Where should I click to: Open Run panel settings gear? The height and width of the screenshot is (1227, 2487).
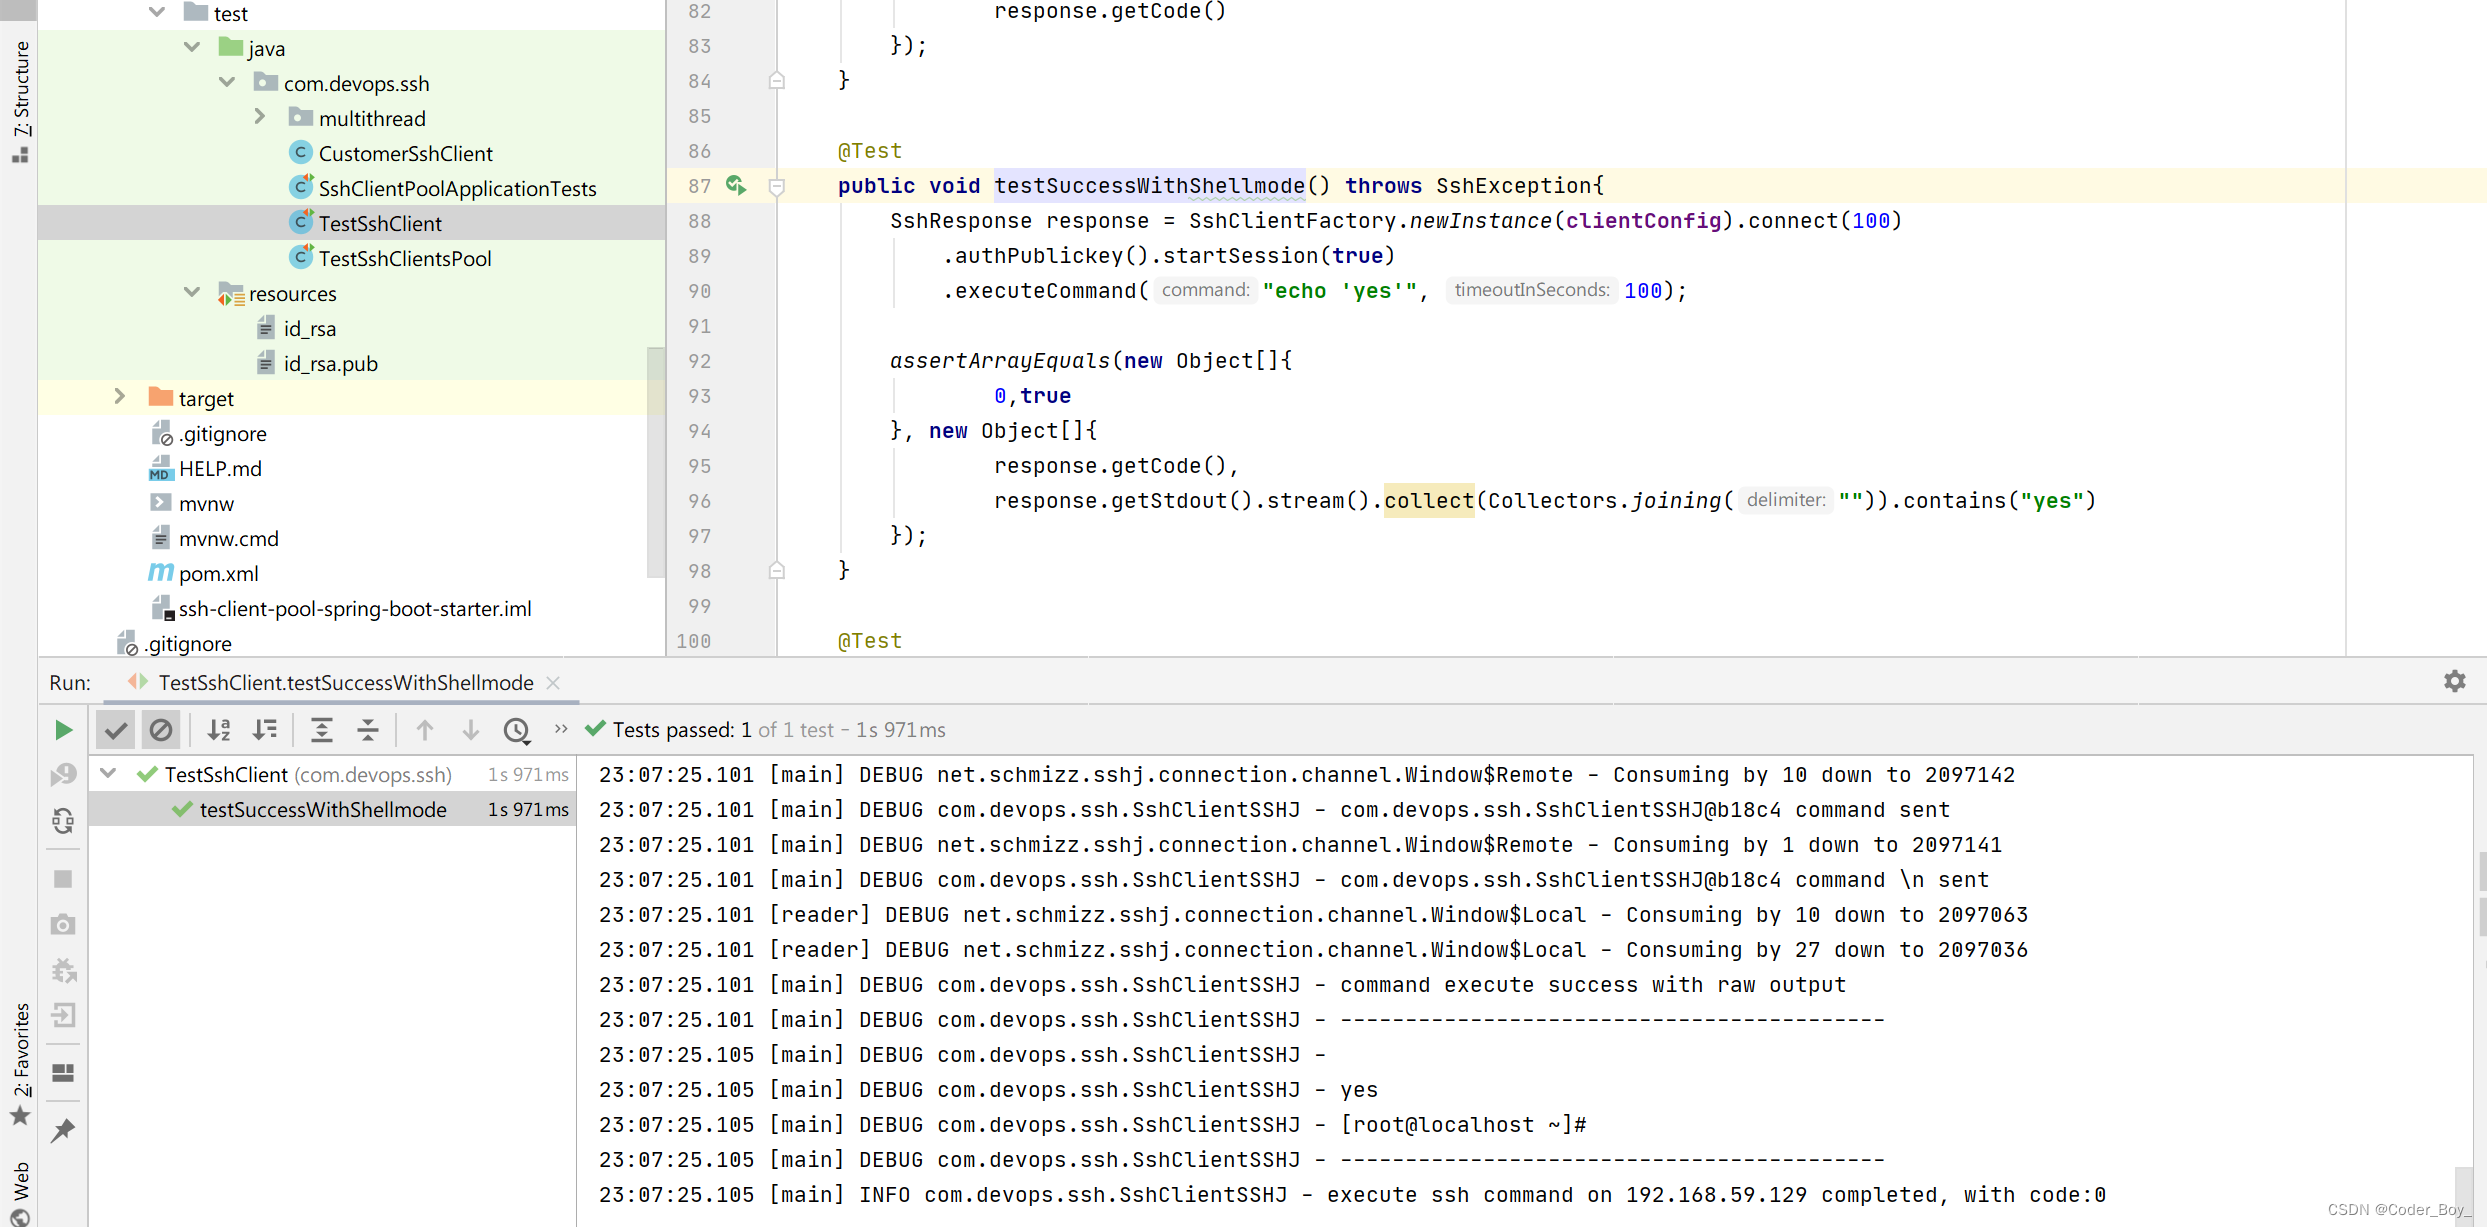coord(2454,682)
